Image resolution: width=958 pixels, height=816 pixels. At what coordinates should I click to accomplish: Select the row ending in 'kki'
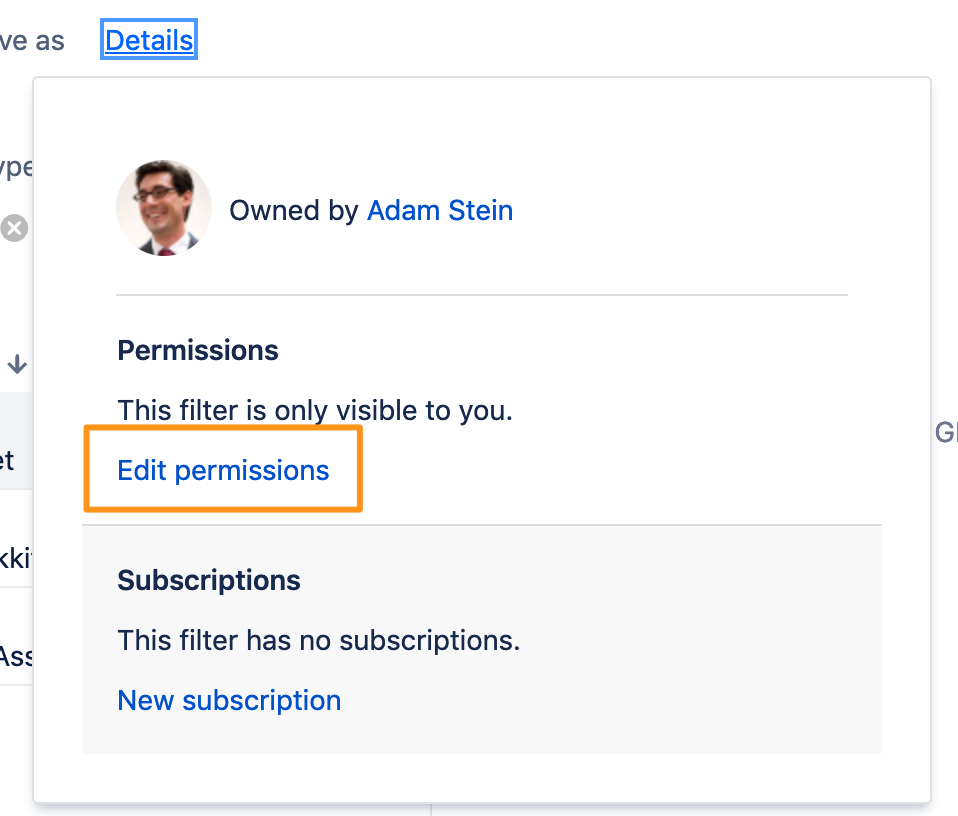(x=16, y=539)
